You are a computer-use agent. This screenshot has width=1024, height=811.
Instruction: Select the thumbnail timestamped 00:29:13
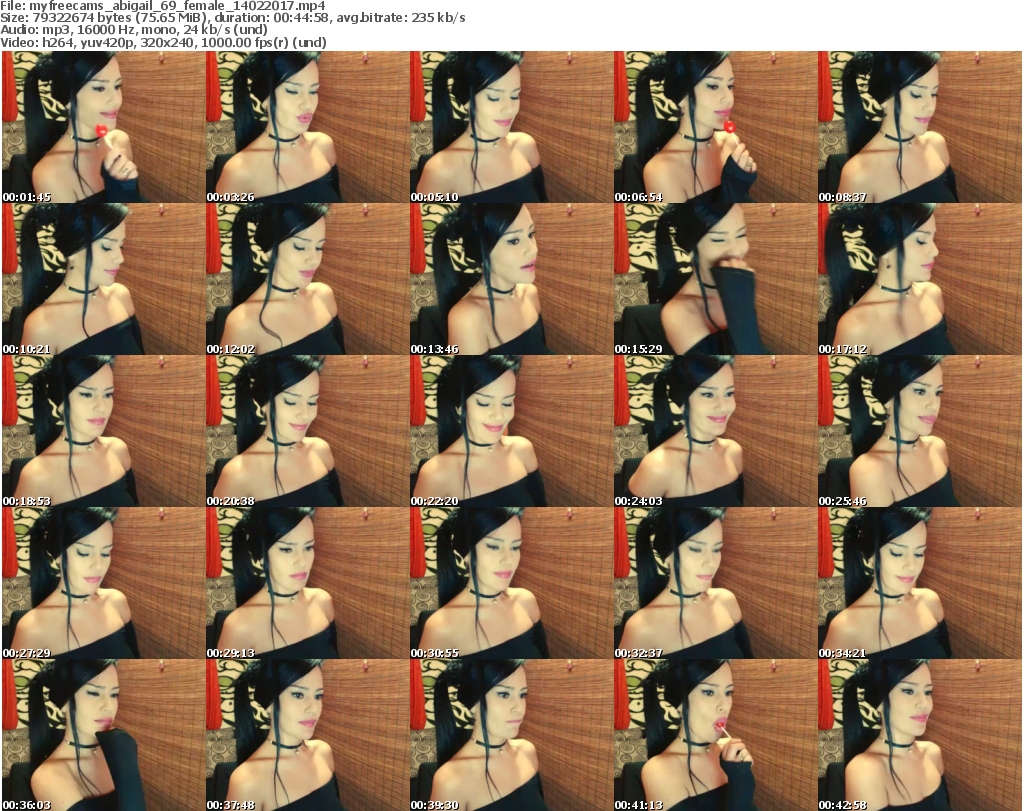308,583
